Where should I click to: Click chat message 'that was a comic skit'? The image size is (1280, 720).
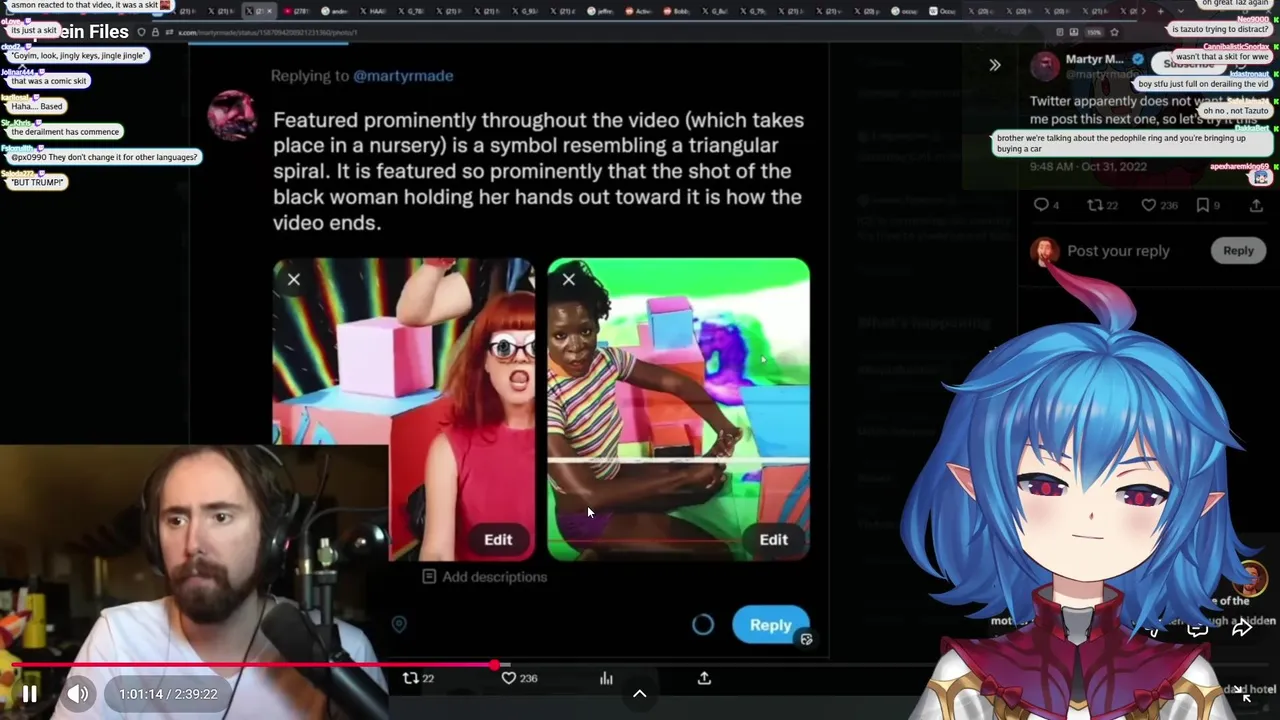point(49,81)
